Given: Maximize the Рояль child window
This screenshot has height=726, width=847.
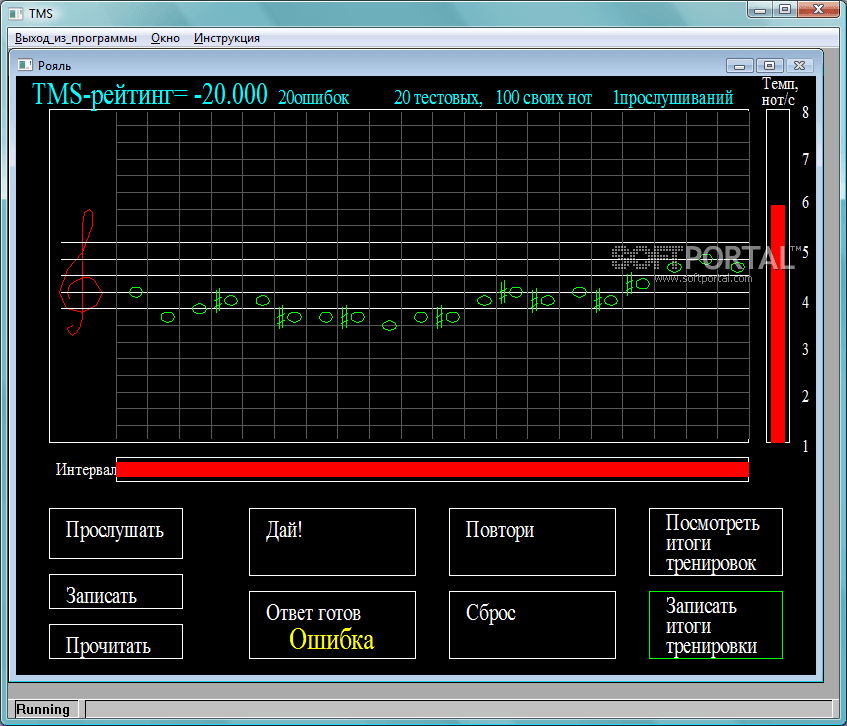Looking at the screenshot, I should (x=769, y=66).
